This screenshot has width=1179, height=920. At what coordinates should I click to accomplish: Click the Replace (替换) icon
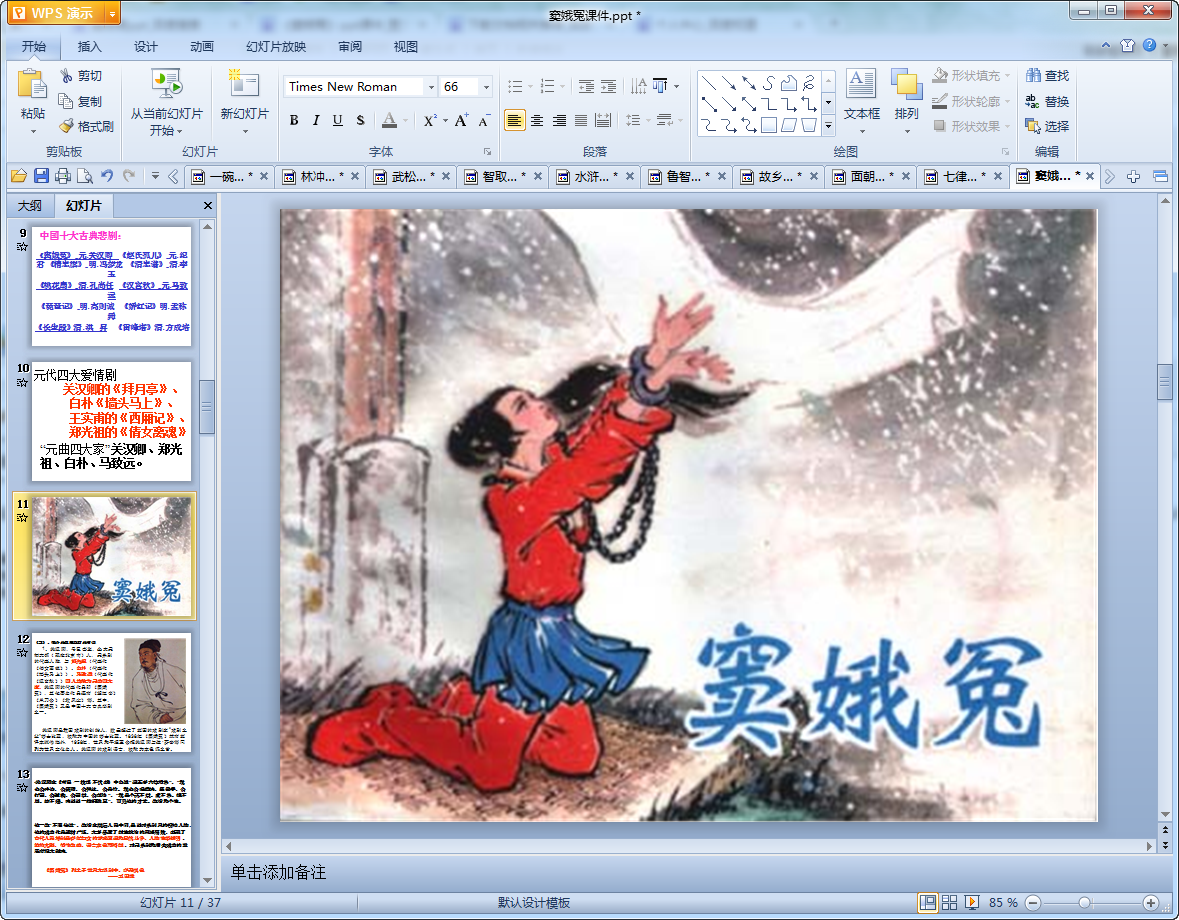click(x=1033, y=101)
